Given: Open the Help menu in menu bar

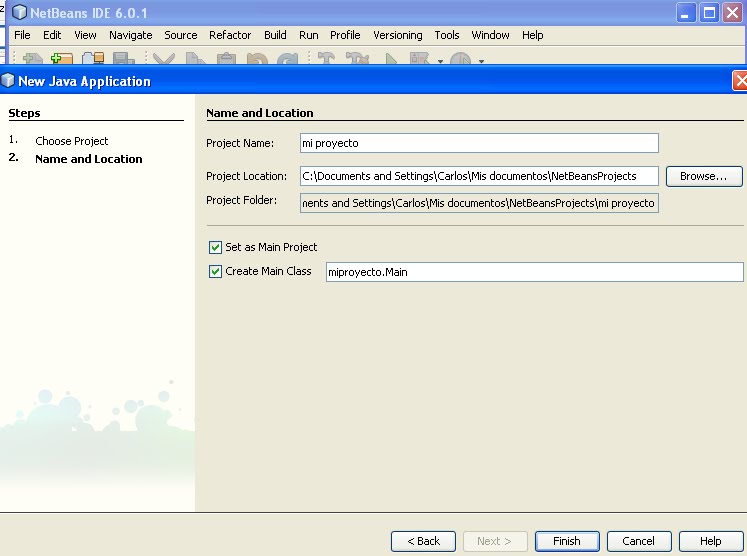Looking at the screenshot, I should pos(532,35).
